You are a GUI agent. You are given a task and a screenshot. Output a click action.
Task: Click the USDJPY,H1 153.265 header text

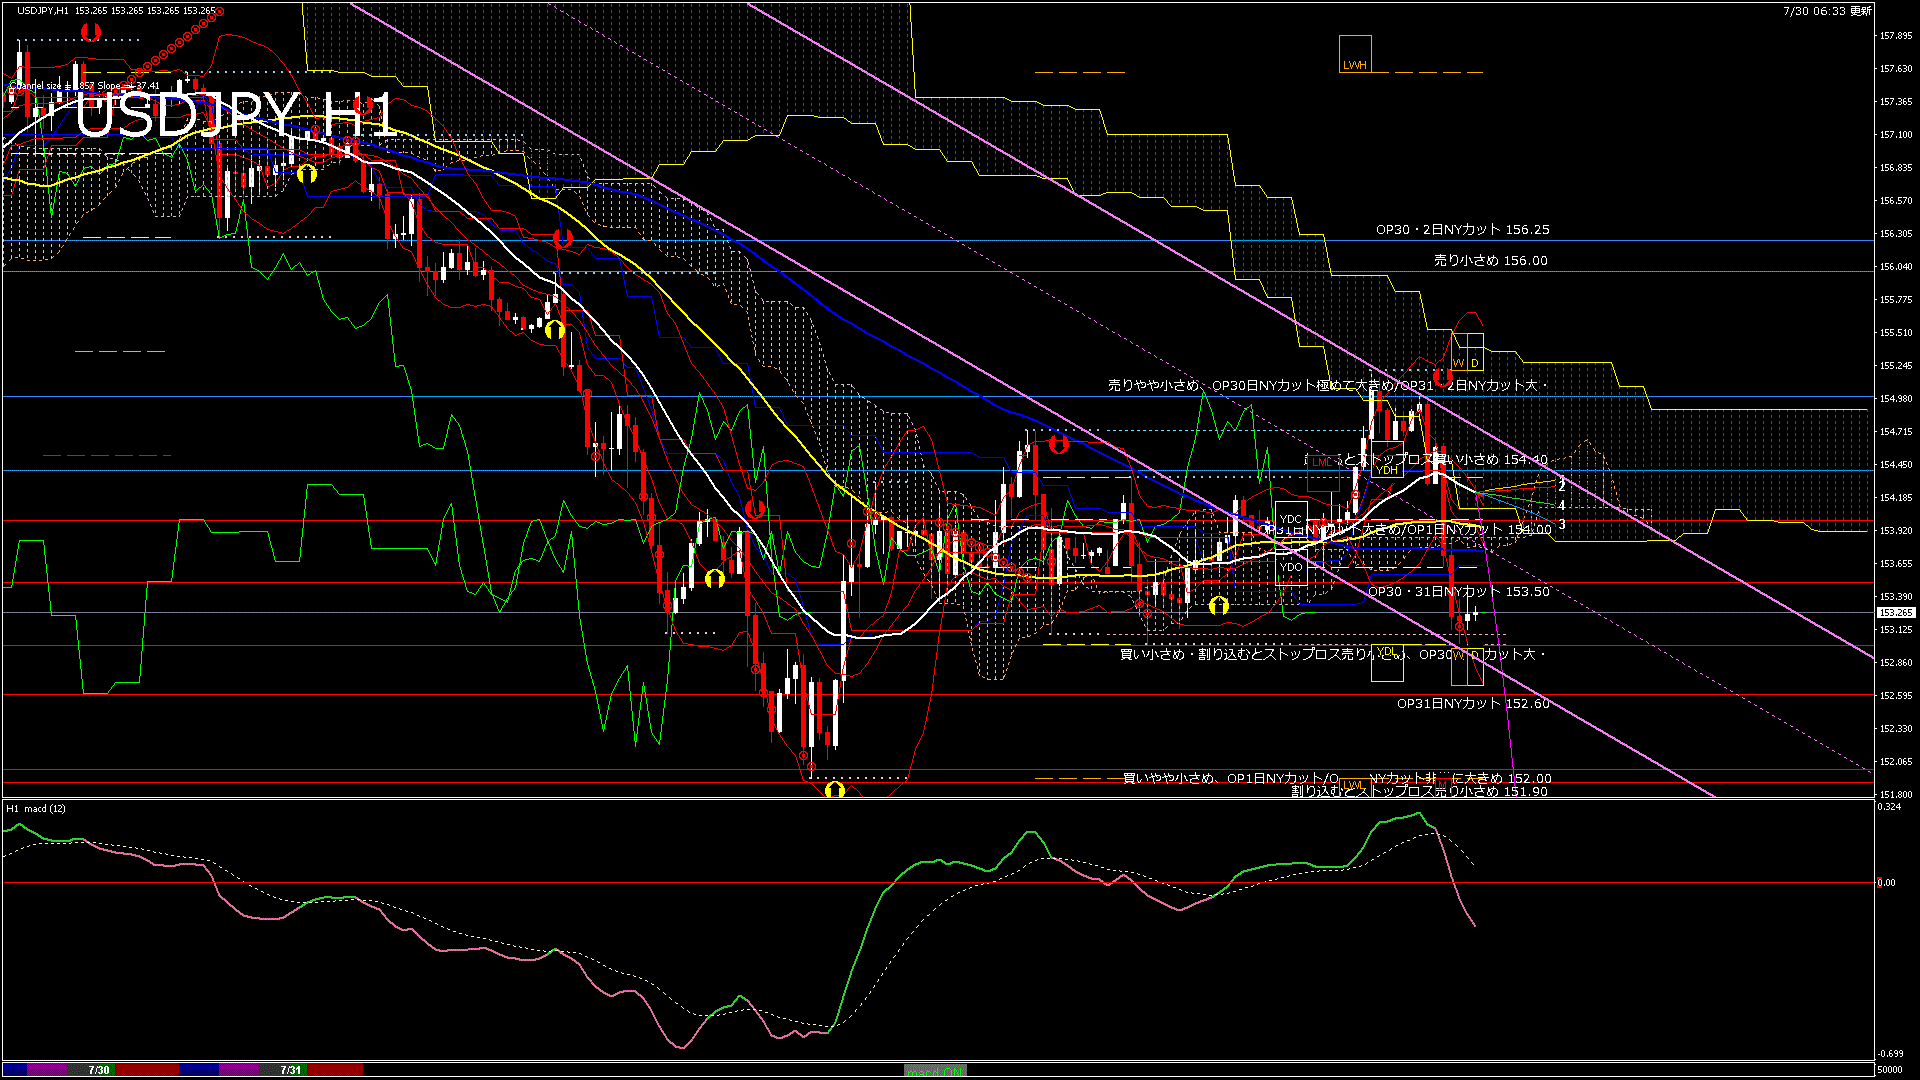pyautogui.click(x=116, y=11)
